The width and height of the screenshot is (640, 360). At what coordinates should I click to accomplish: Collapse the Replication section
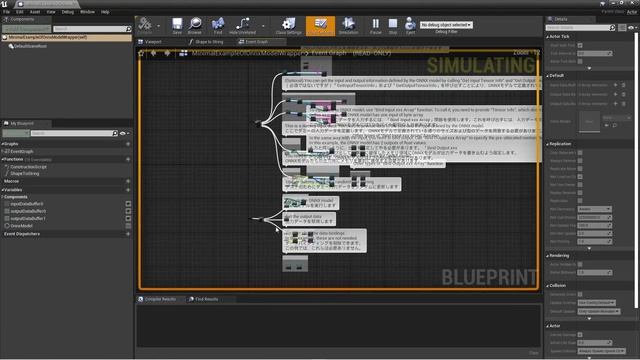pyautogui.click(x=548, y=144)
